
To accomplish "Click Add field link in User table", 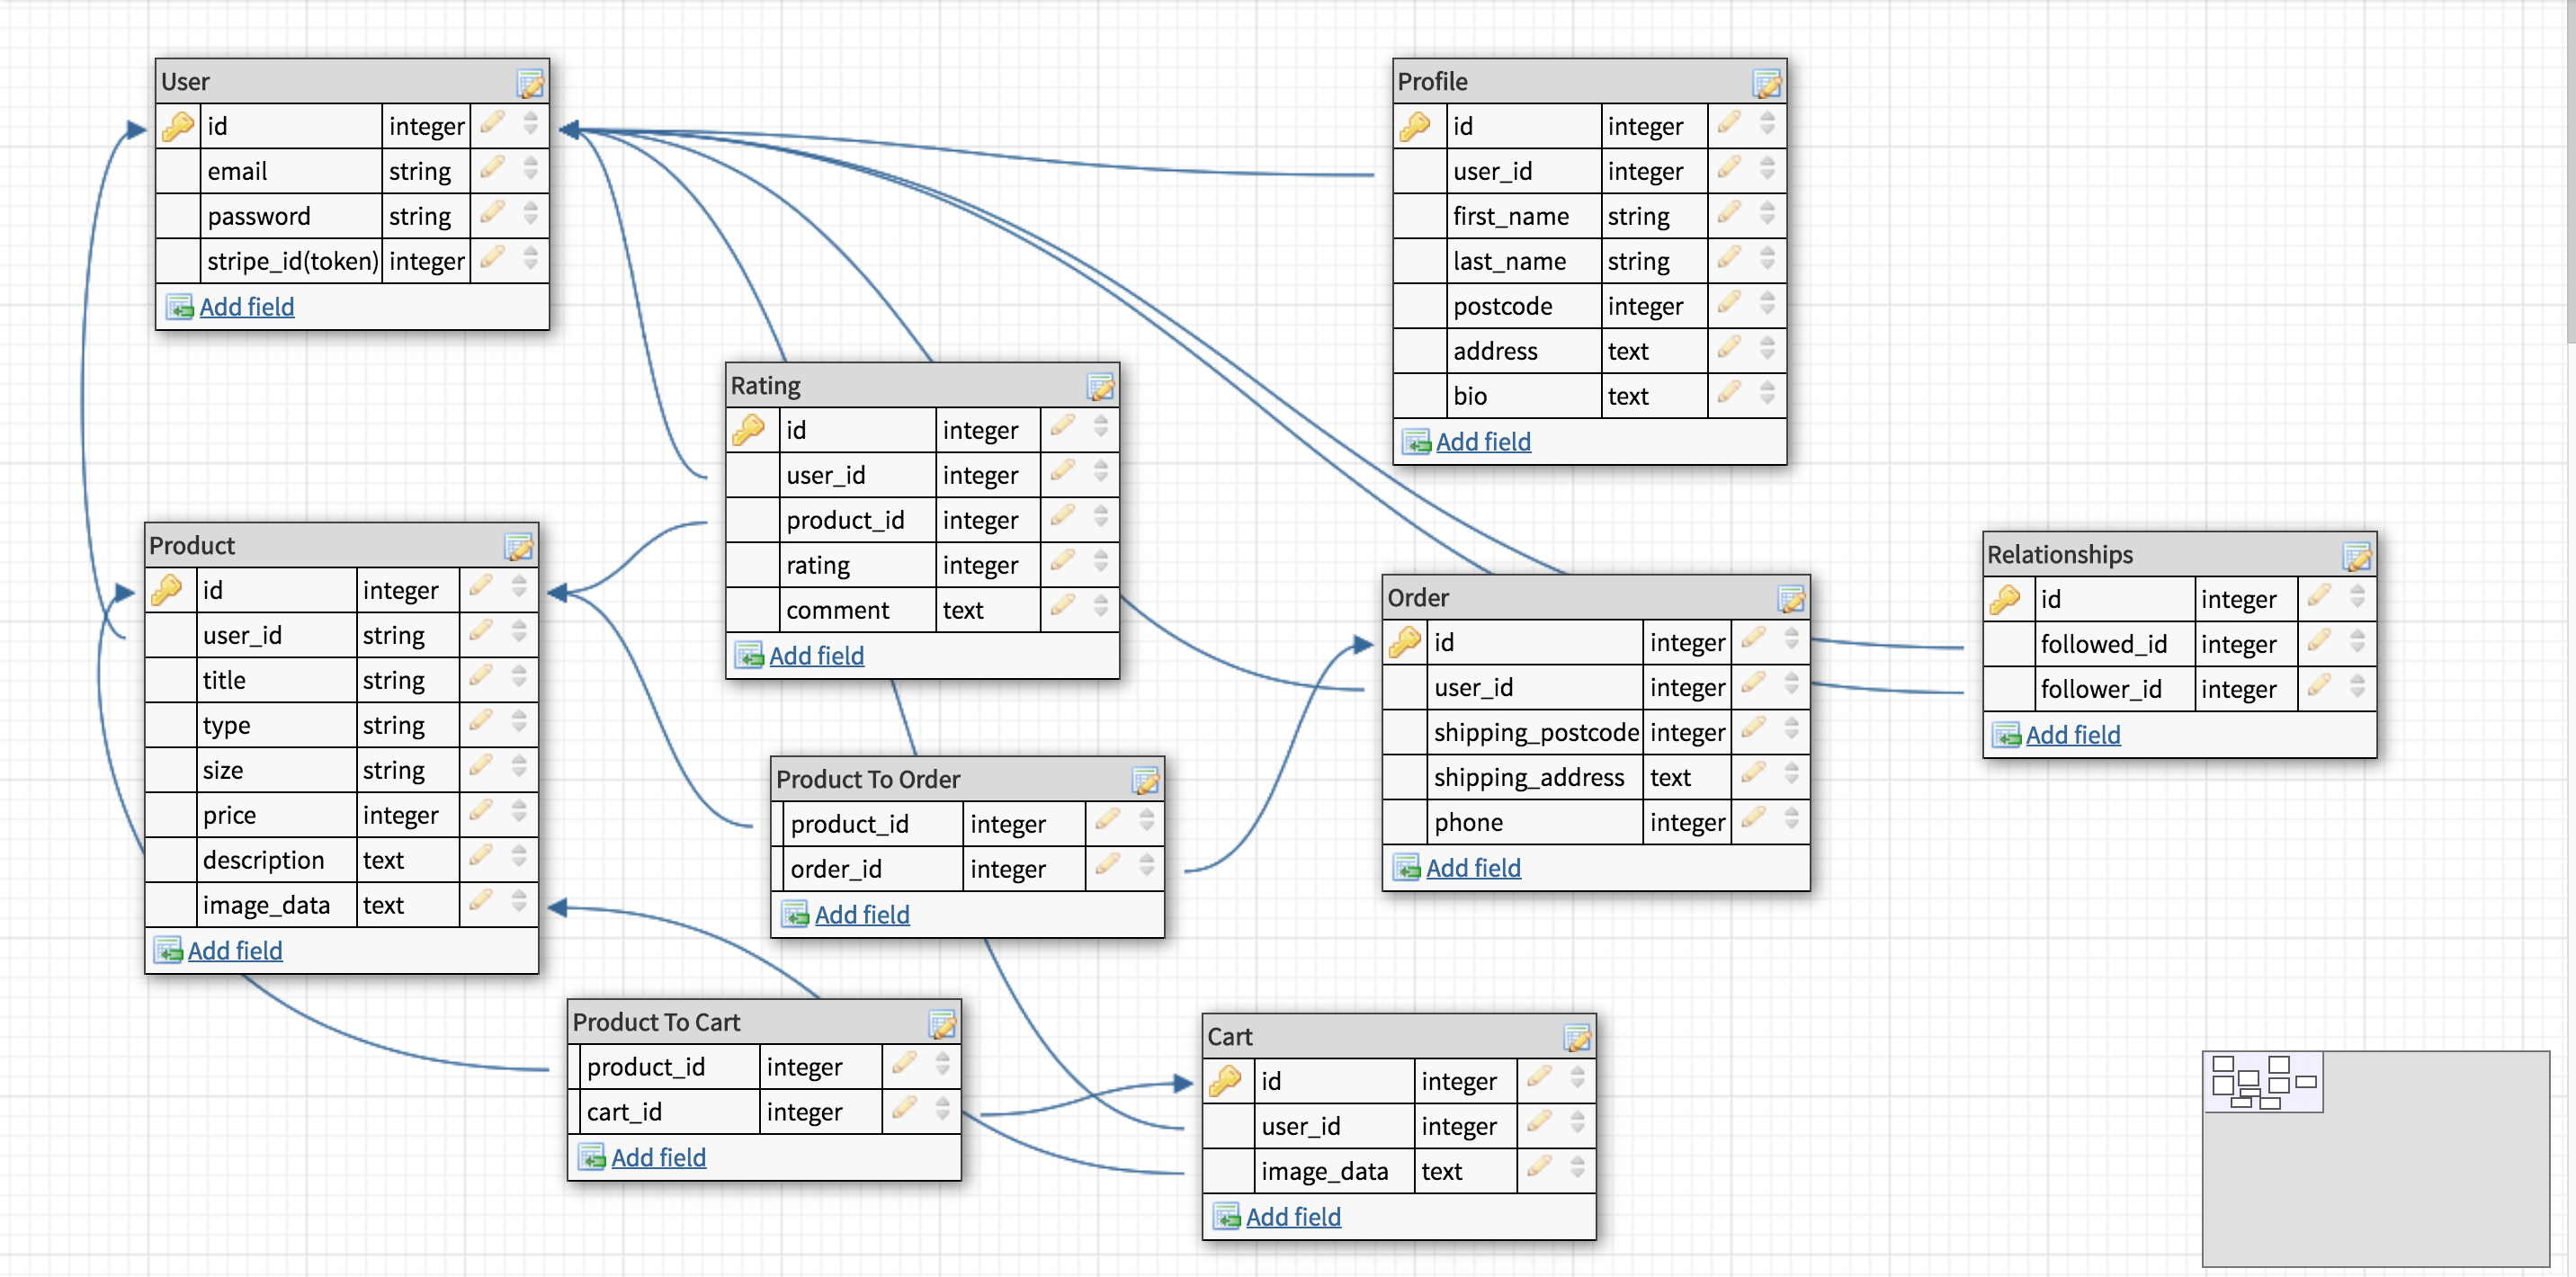I will click(x=246, y=307).
